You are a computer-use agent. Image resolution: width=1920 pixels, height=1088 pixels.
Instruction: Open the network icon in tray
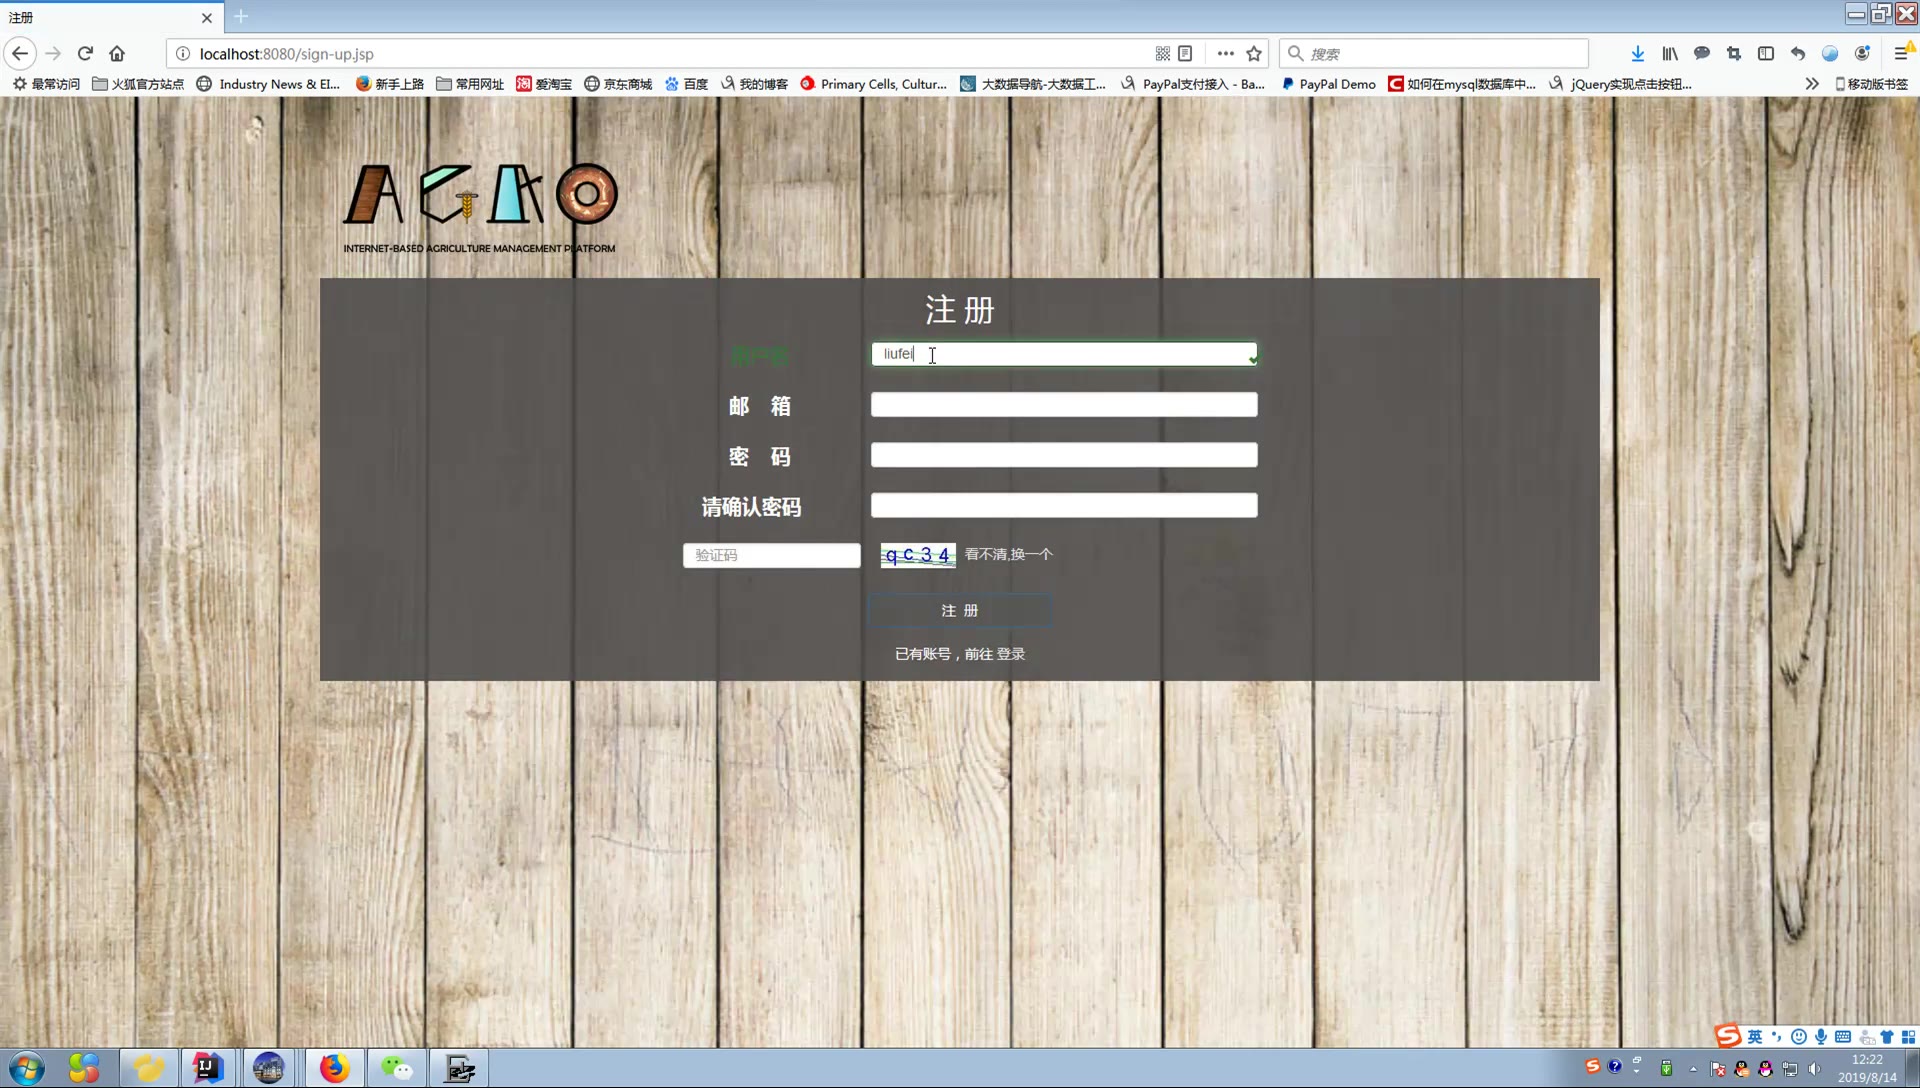(x=1790, y=1069)
